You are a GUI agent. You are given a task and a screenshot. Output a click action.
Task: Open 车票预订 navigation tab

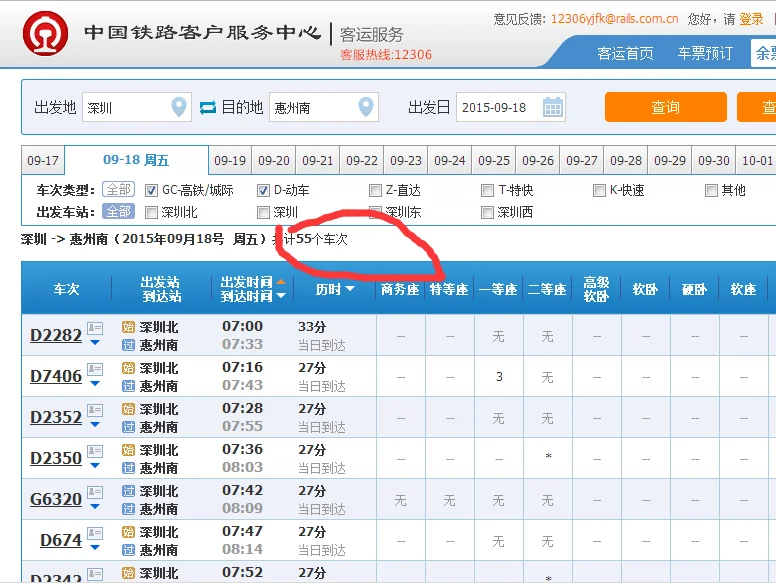(705, 53)
